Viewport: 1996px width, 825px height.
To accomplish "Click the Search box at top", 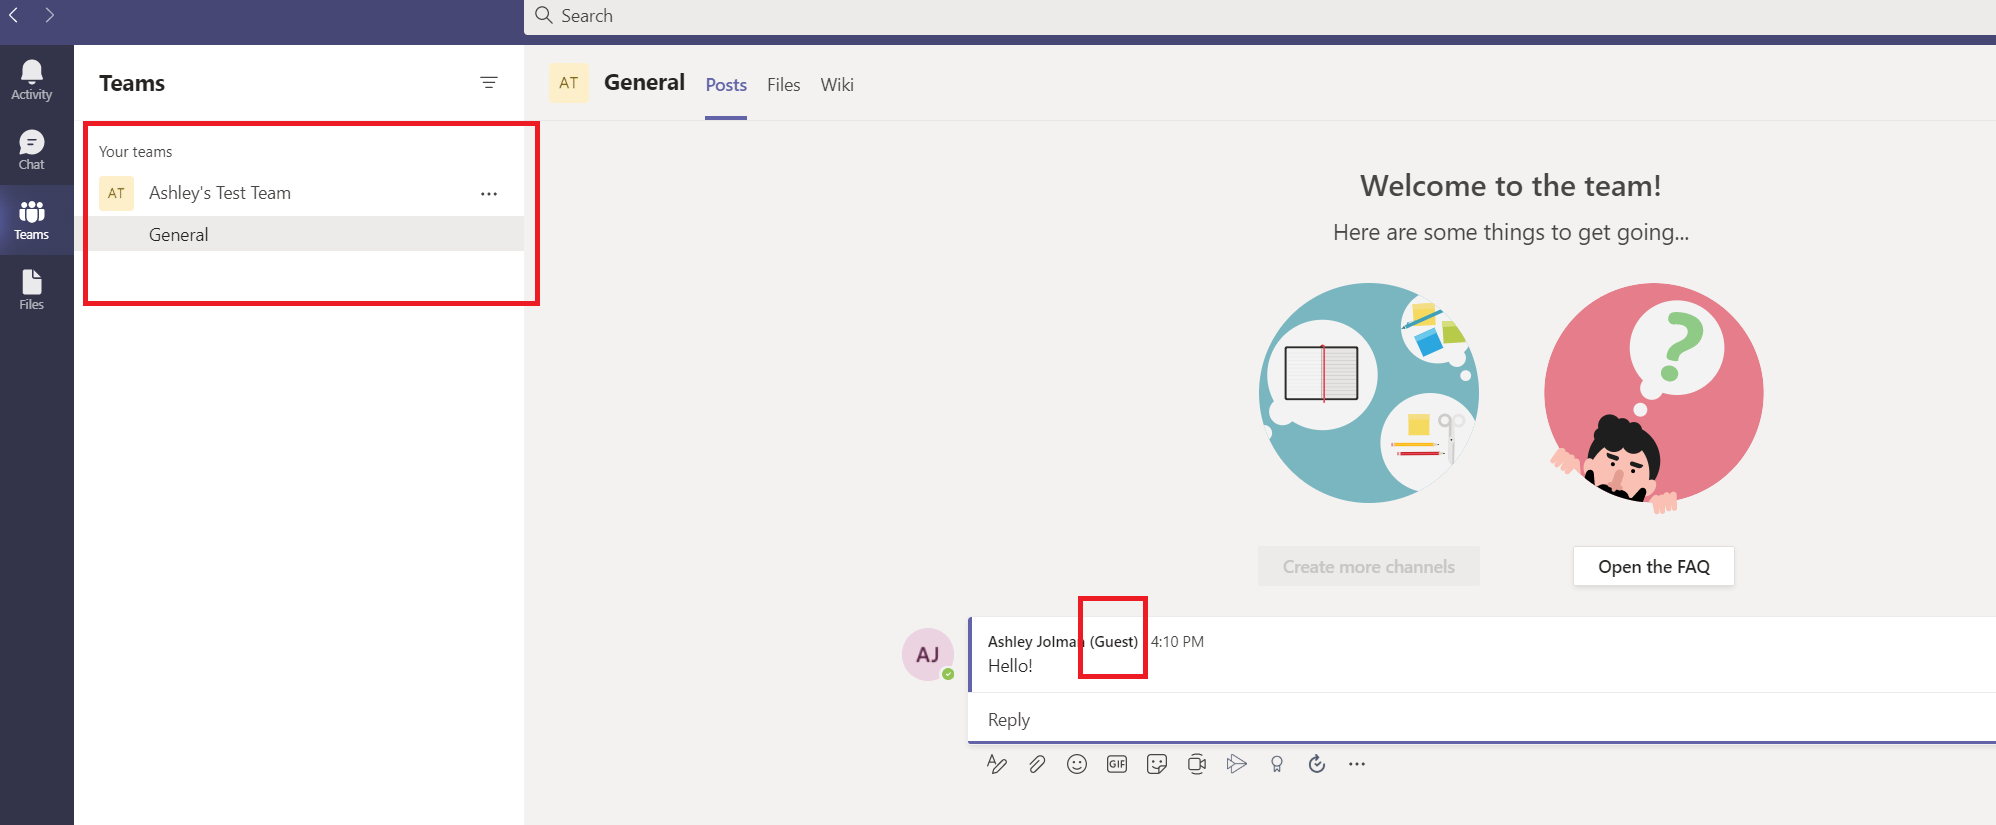I will coord(1260,16).
